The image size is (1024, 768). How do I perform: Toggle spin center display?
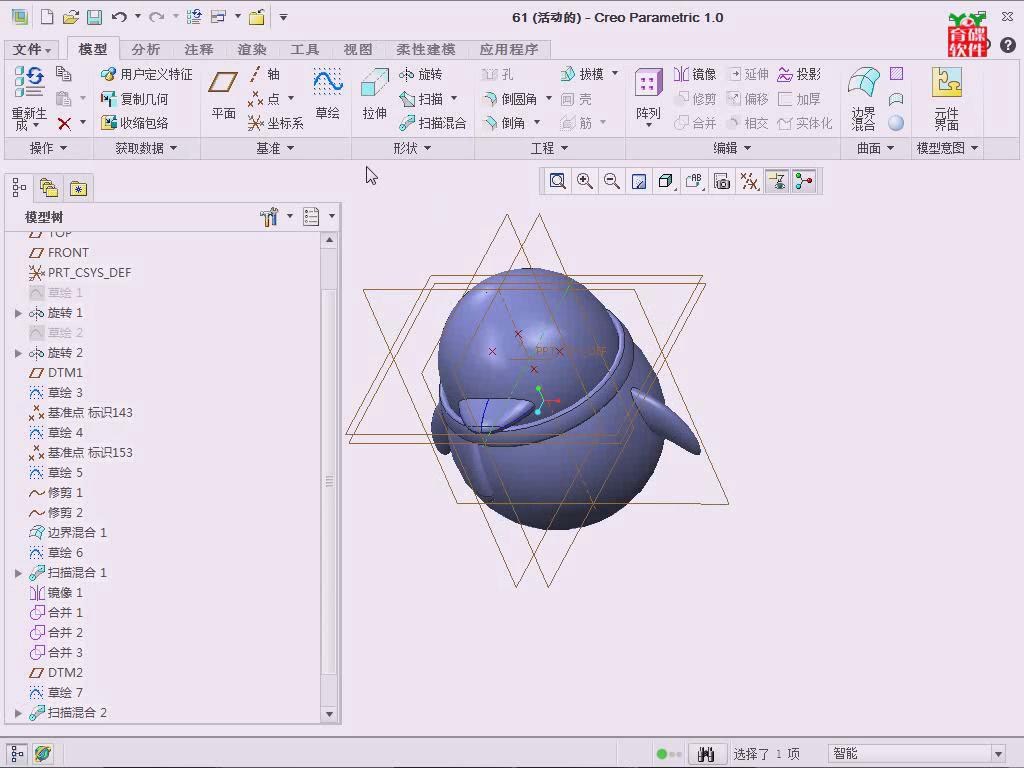point(804,181)
